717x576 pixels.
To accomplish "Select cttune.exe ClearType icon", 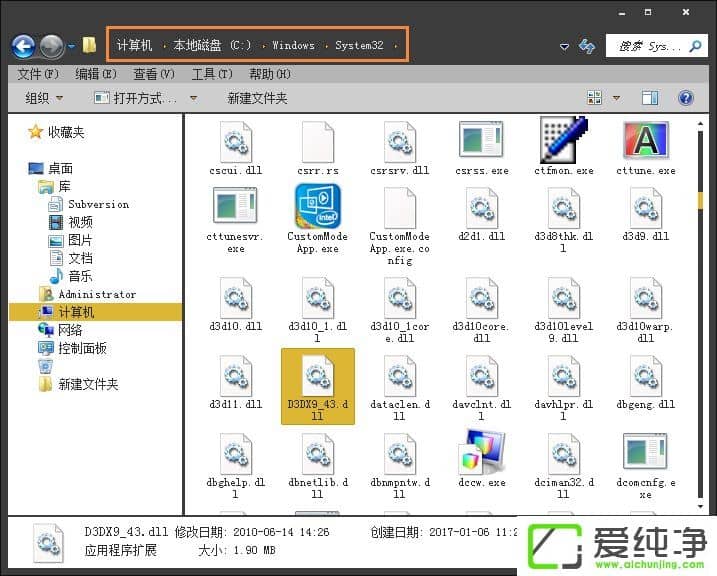I will click(646, 140).
